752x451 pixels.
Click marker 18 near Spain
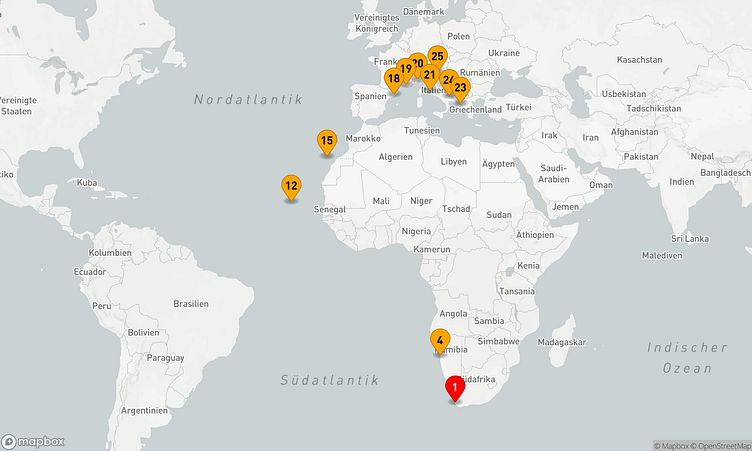coord(393,79)
